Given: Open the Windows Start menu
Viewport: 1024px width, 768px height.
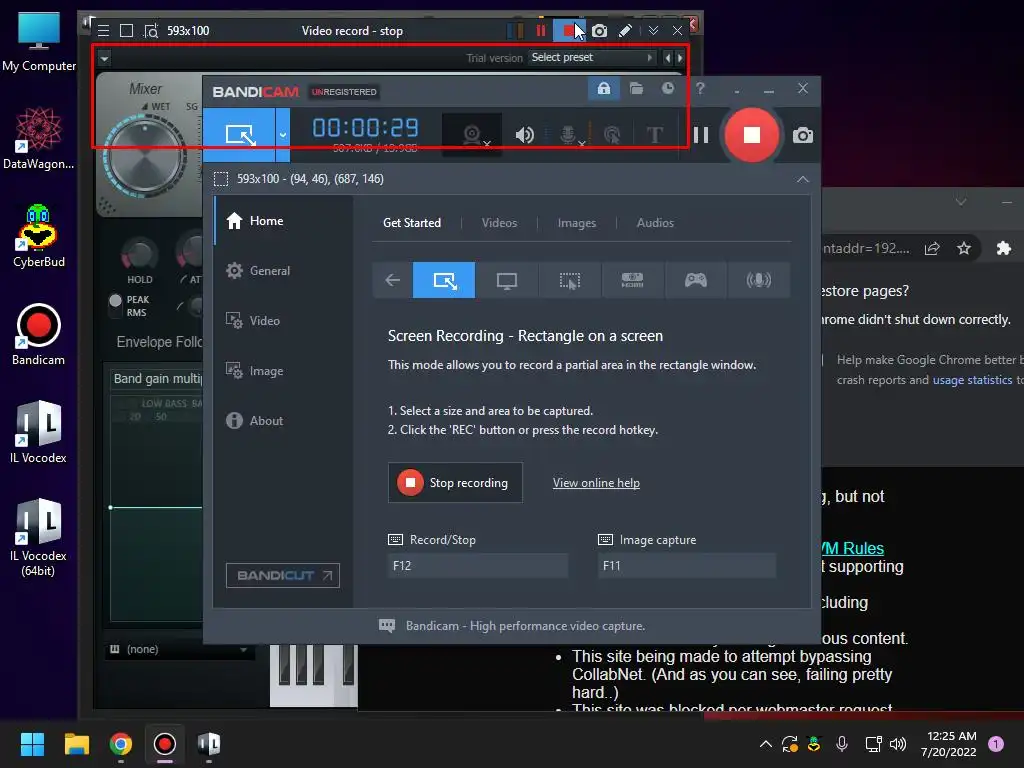Looking at the screenshot, I should [x=32, y=744].
